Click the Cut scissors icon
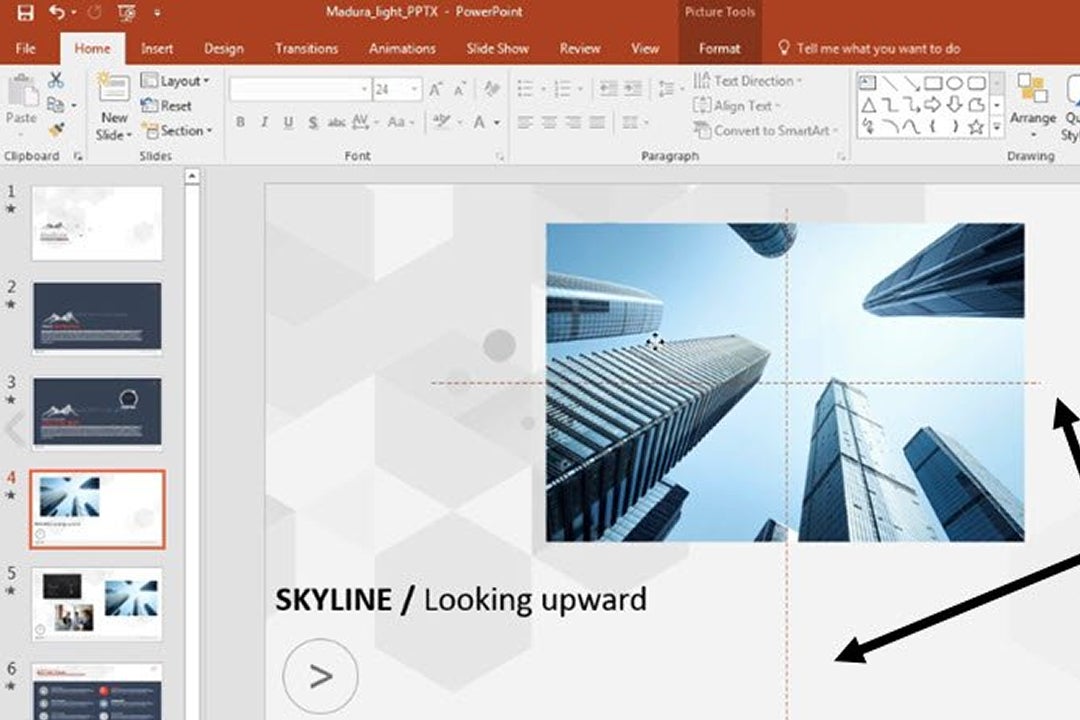The image size is (1080, 720). tap(56, 81)
